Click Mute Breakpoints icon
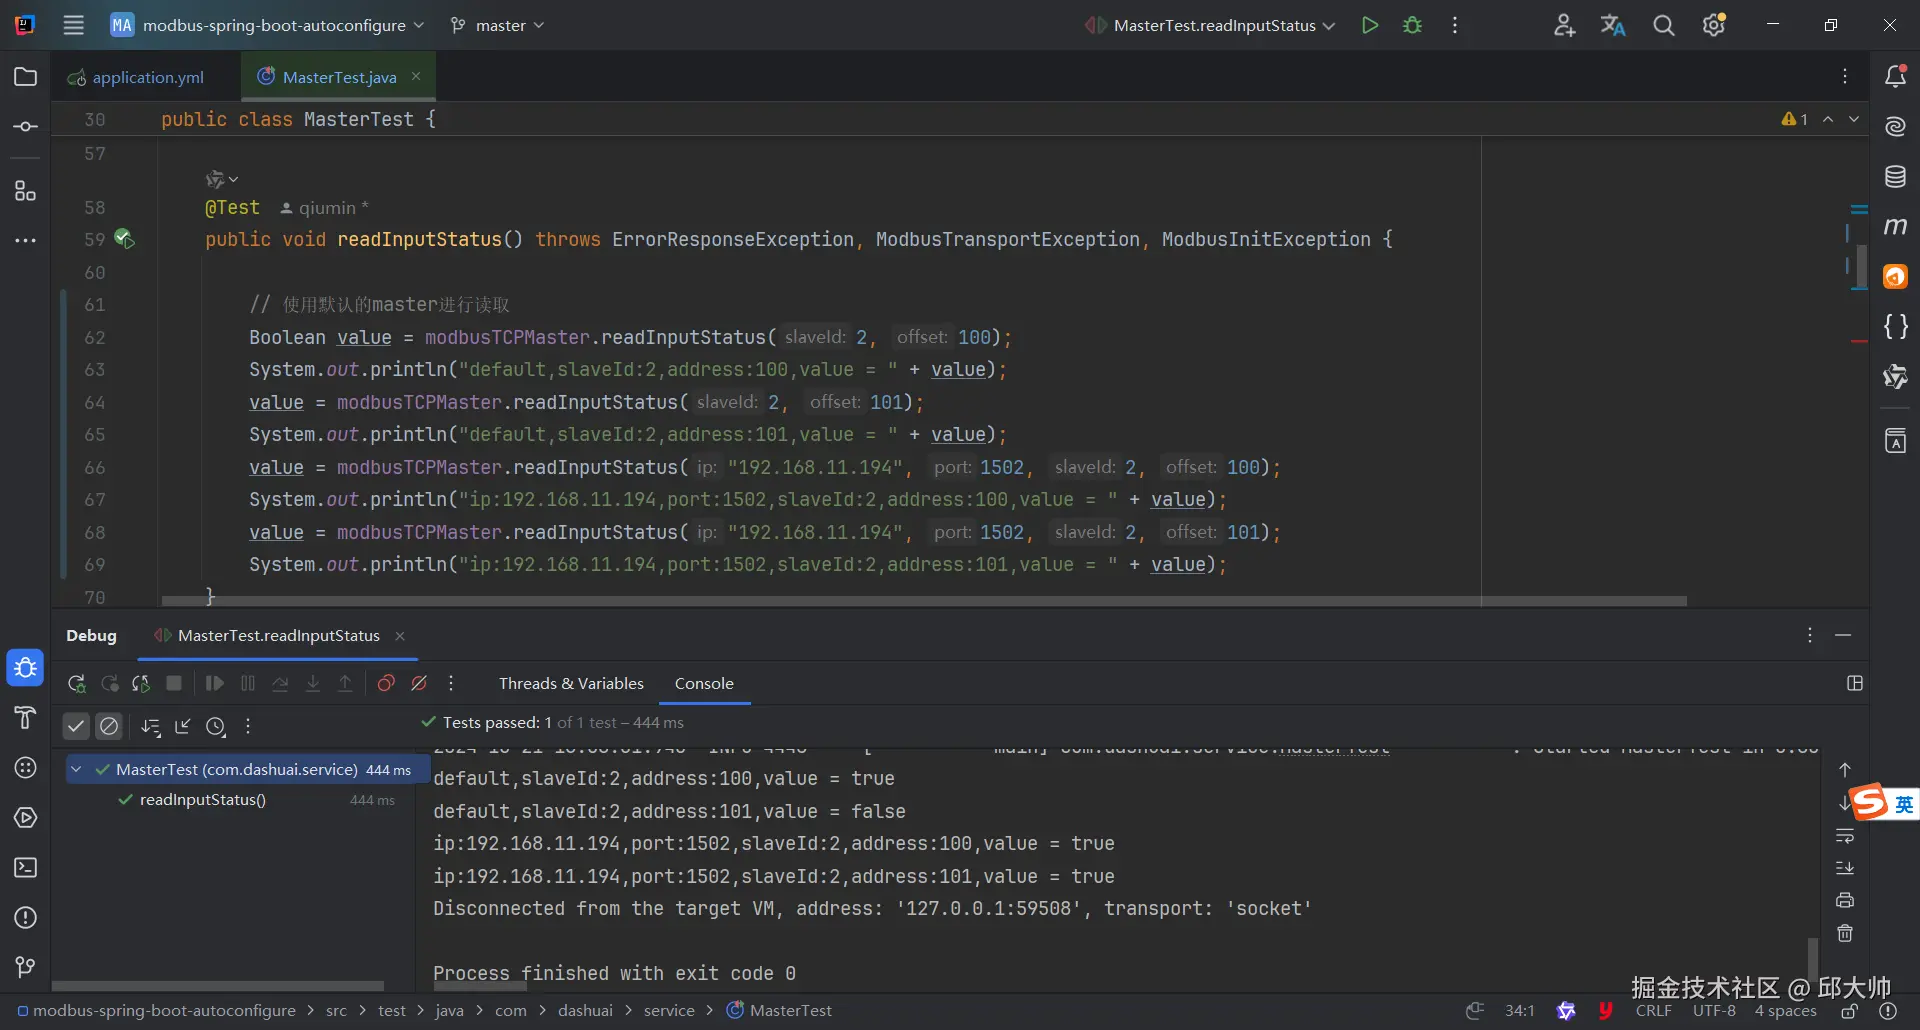The image size is (1920, 1030). (x=419, y=684)
